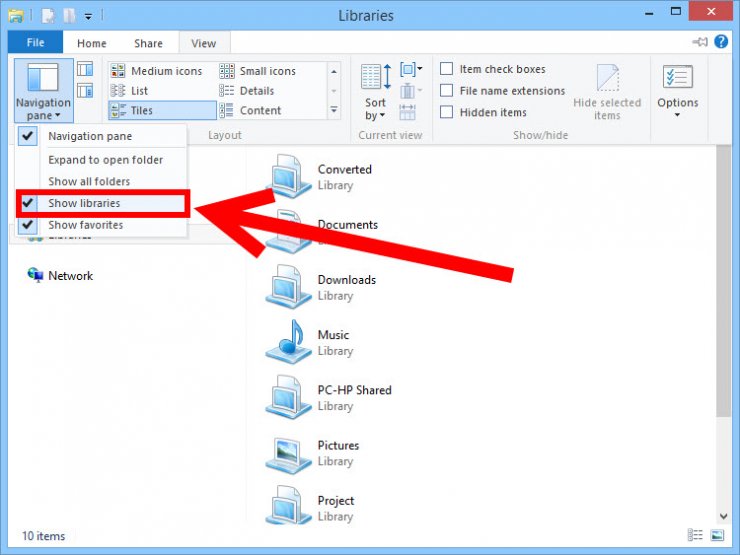Toggle the Navigation pane menu entry
The image size is (740, 555).
pos(101,136)
